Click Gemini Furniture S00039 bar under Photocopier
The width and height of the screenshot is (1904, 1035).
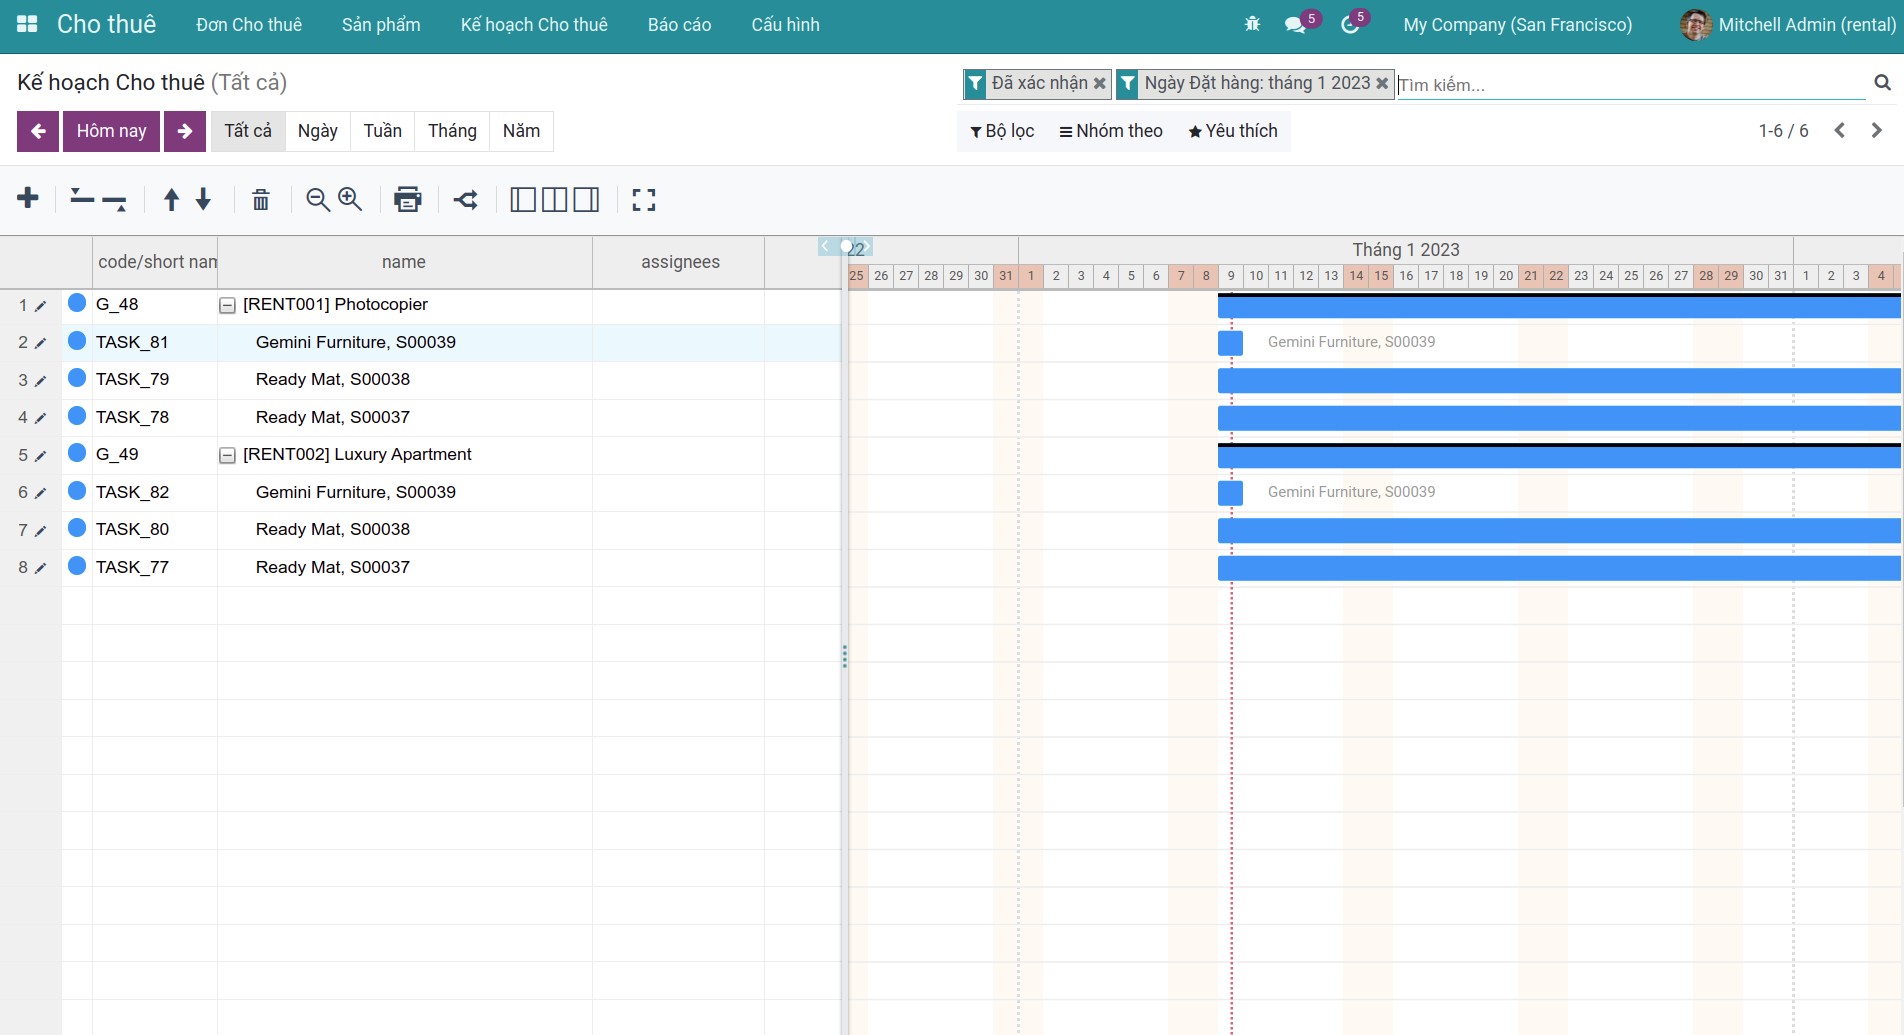(x=1230, y=343)
